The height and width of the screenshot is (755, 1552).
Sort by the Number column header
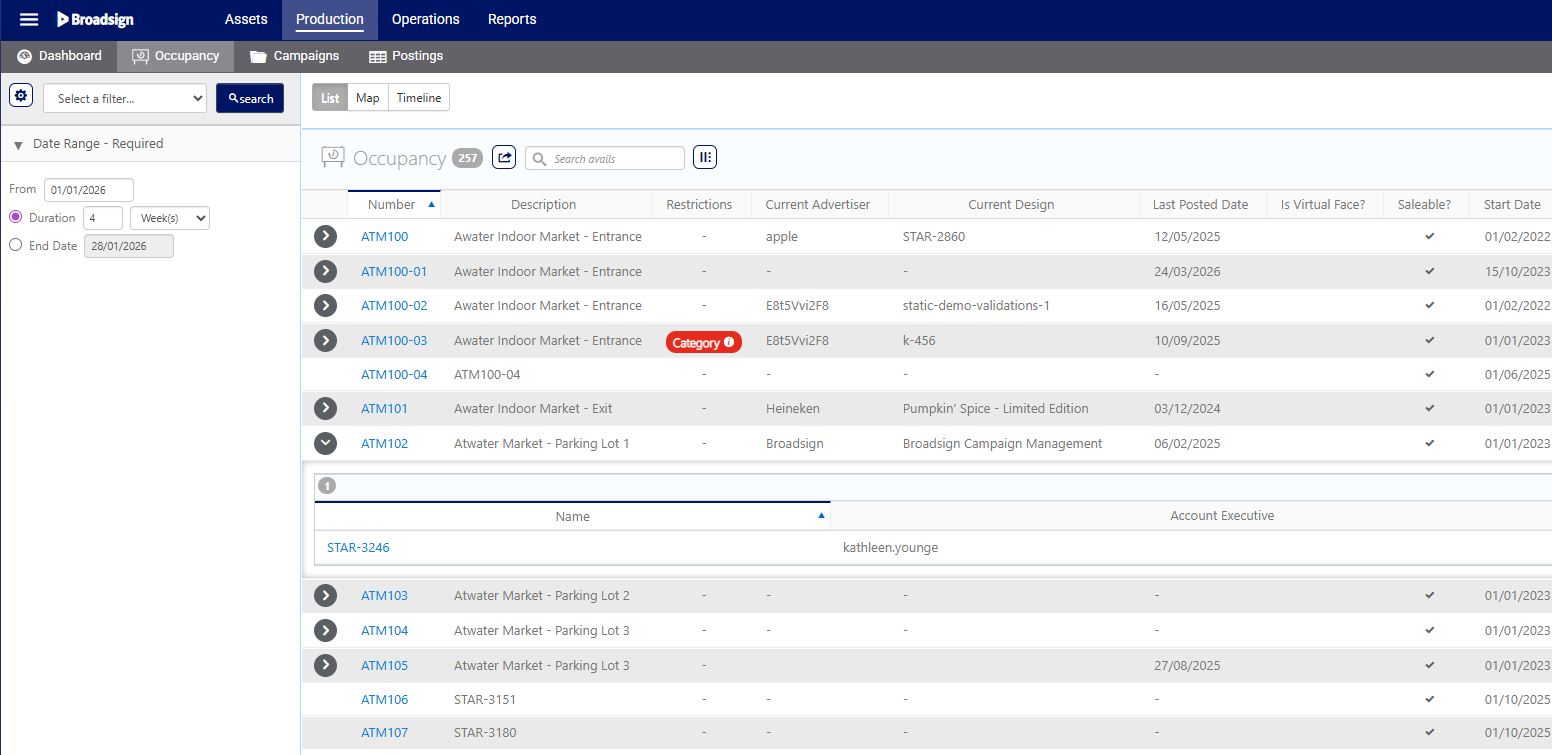click(x=392, y=205)
